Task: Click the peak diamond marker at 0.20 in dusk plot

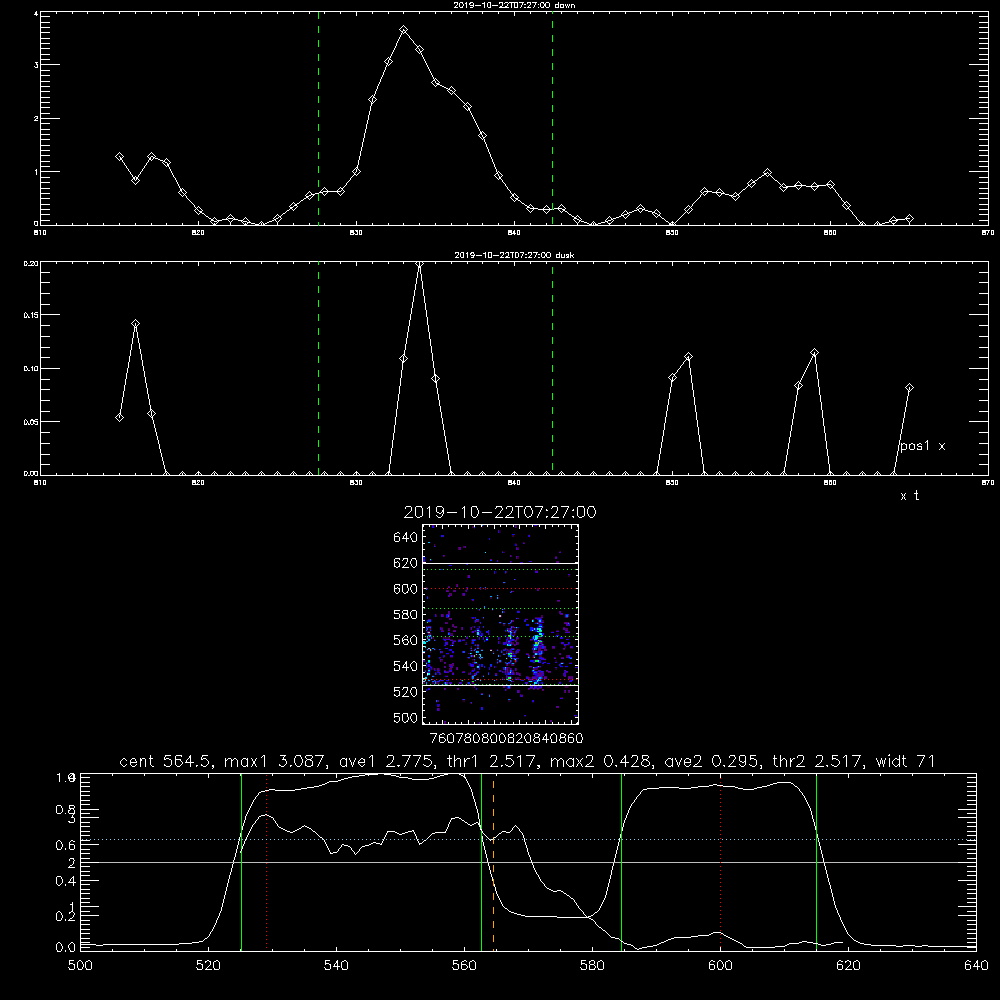Action: pos(420,264)
